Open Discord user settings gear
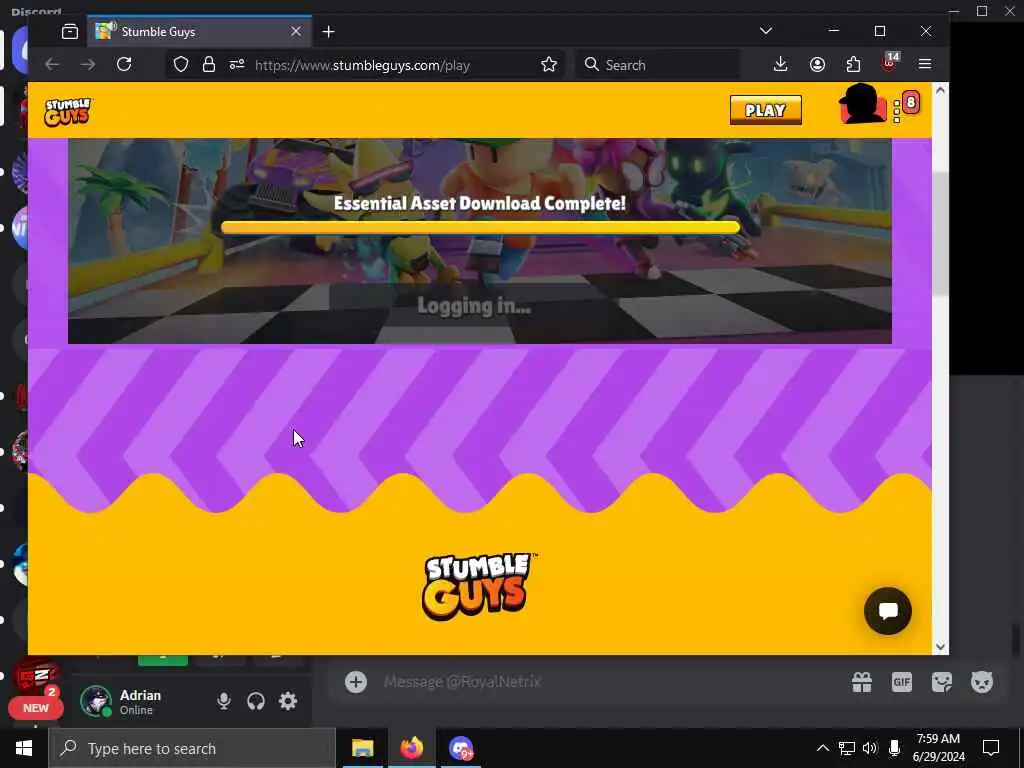Image resolution: width=1024 pixels, height=768 pixels. [x=288, y=701]
